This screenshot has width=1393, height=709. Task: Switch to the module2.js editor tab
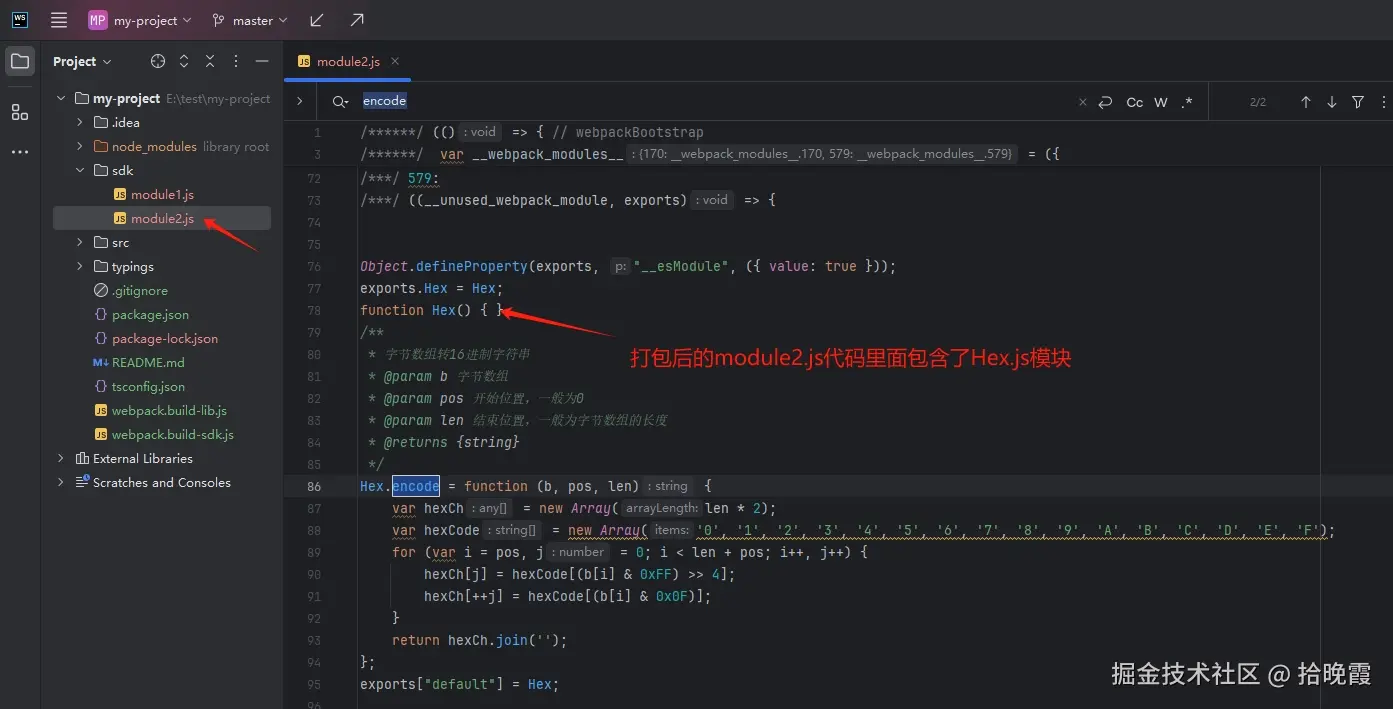[x=347, y=60]
